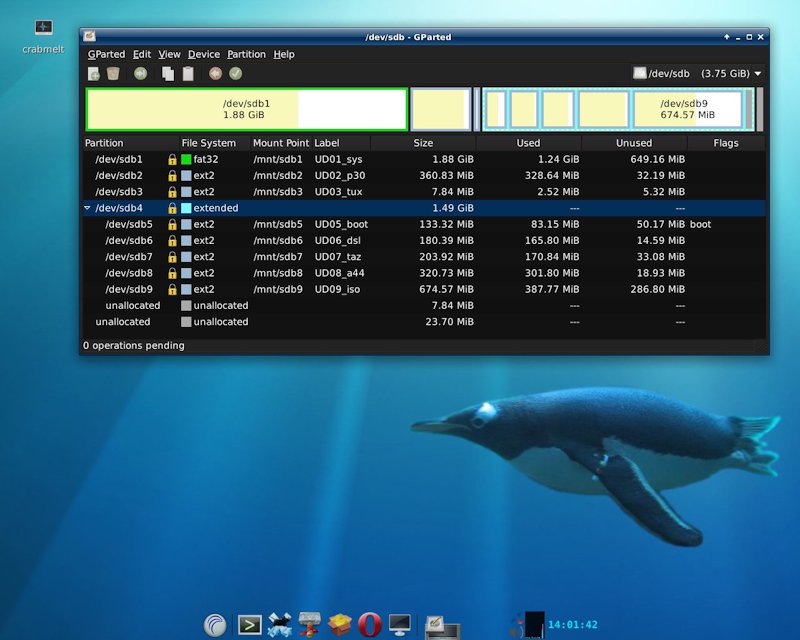Open the View menu
800x640 pixels.
[x=169, y=54]
